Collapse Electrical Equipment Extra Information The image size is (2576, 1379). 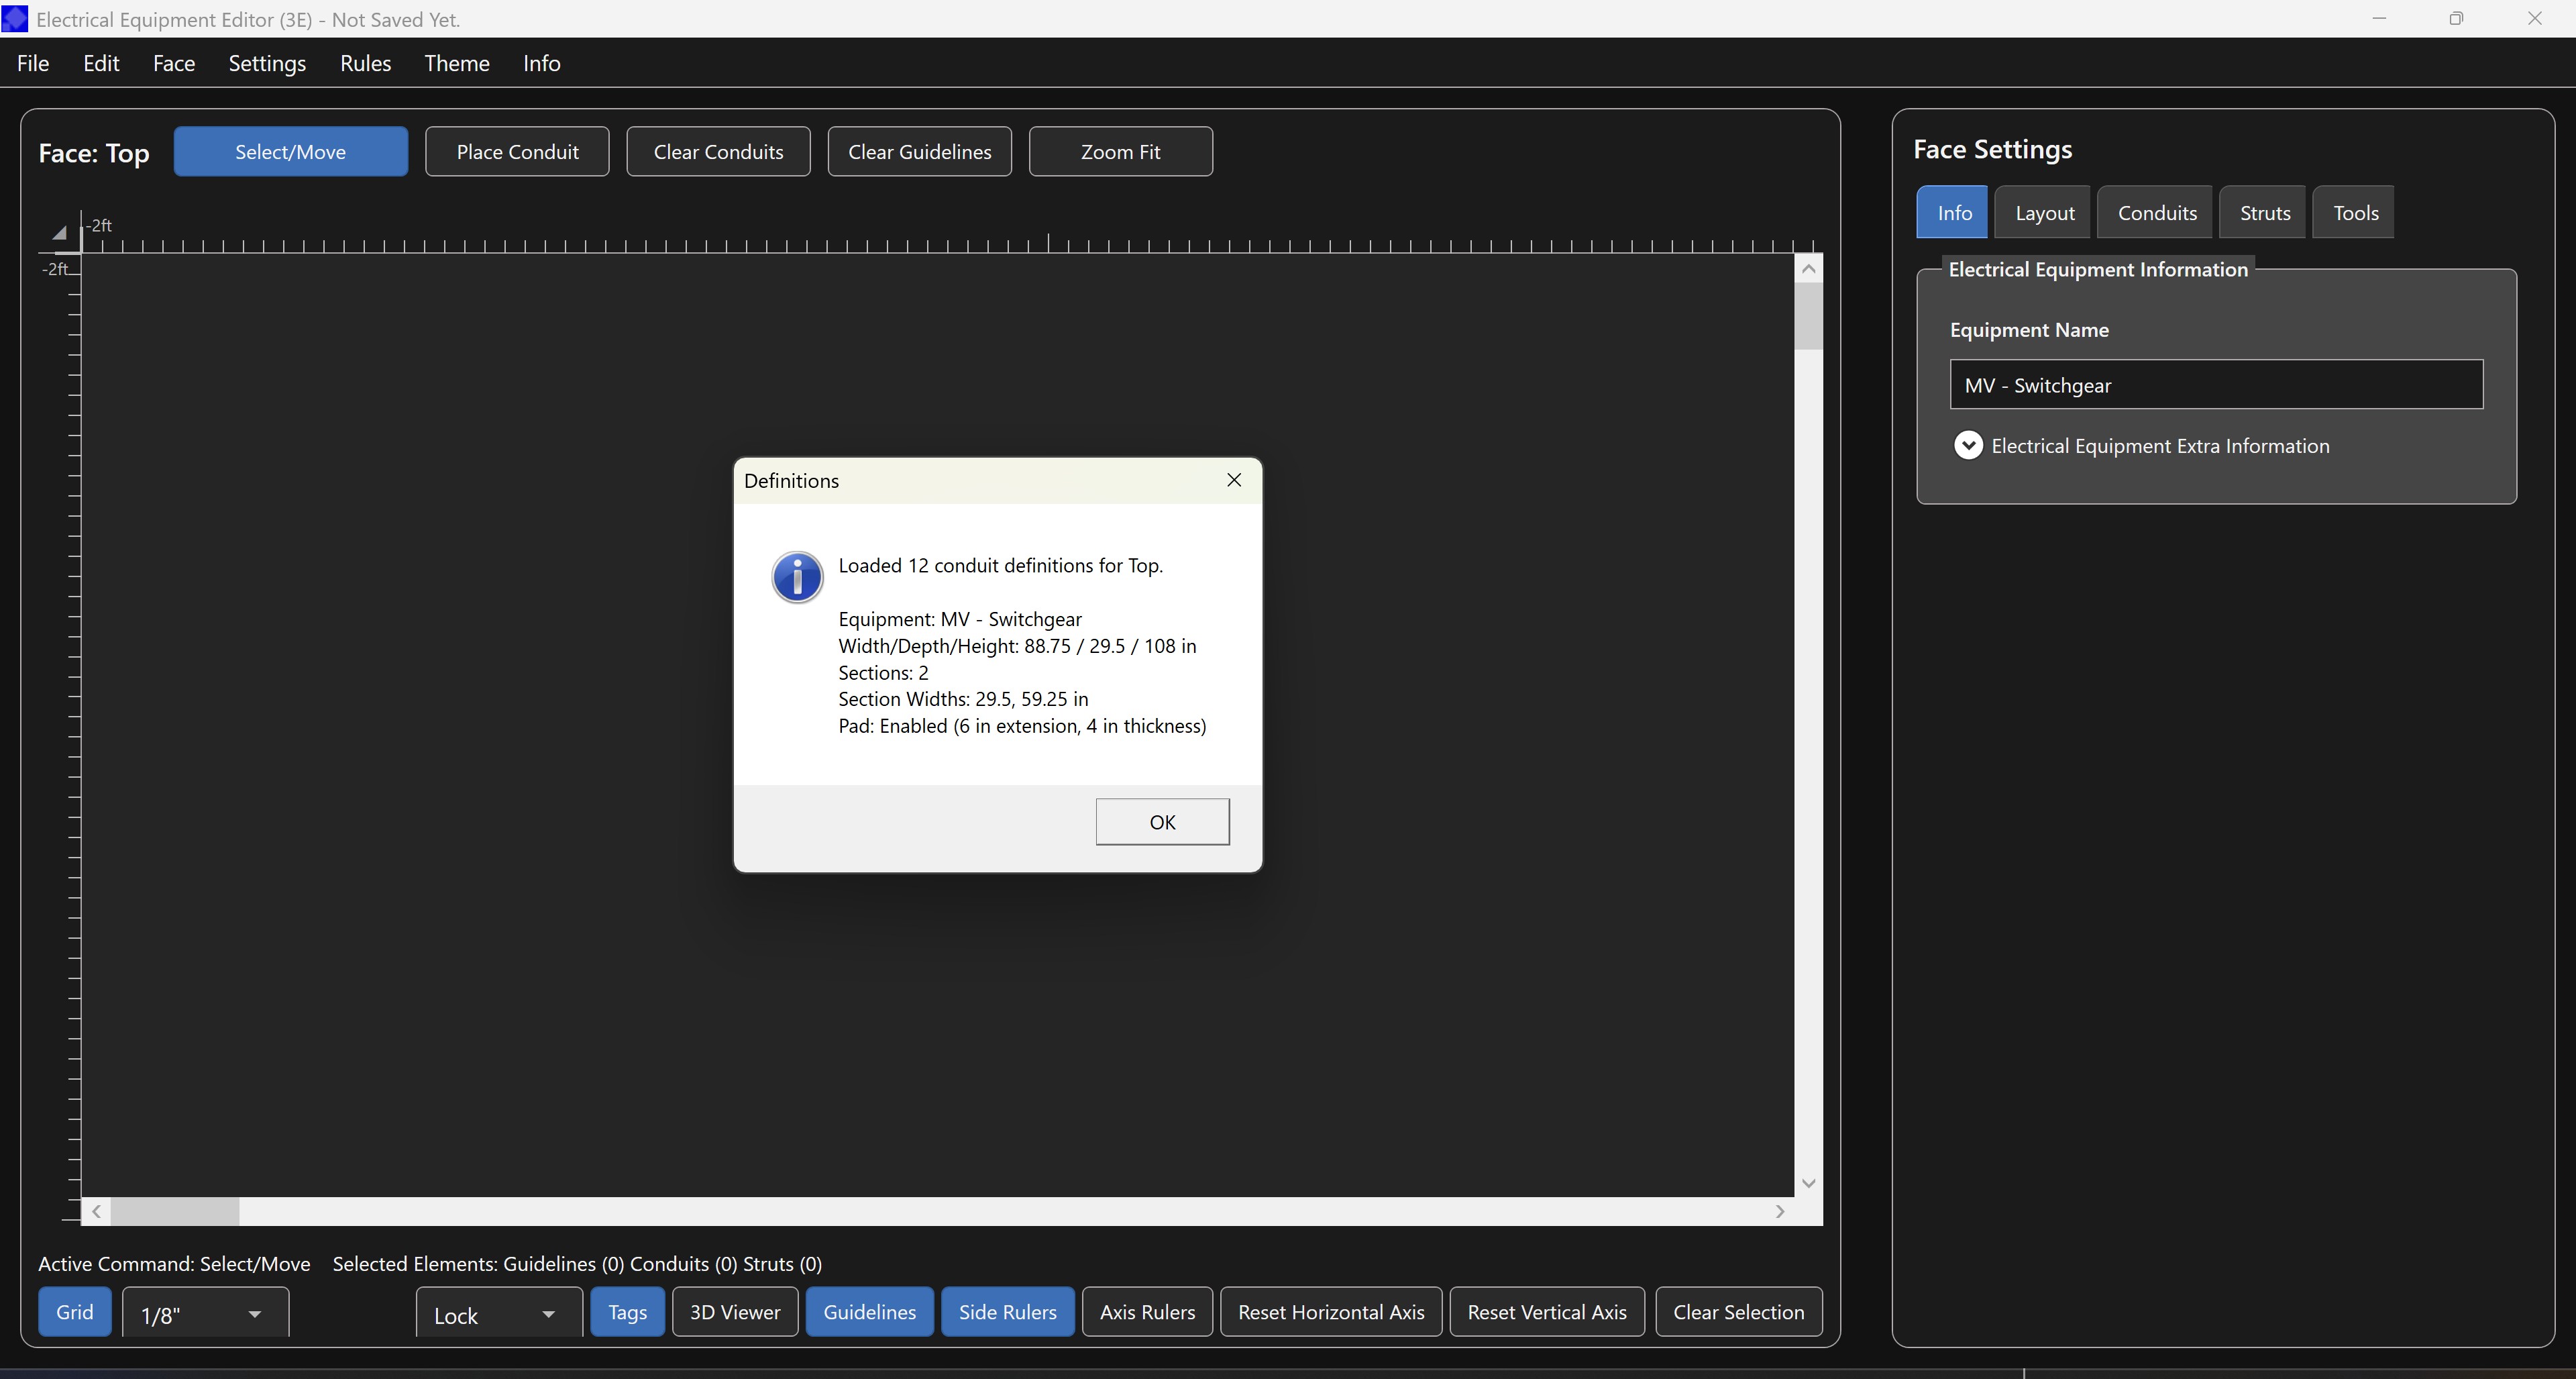1969,445
